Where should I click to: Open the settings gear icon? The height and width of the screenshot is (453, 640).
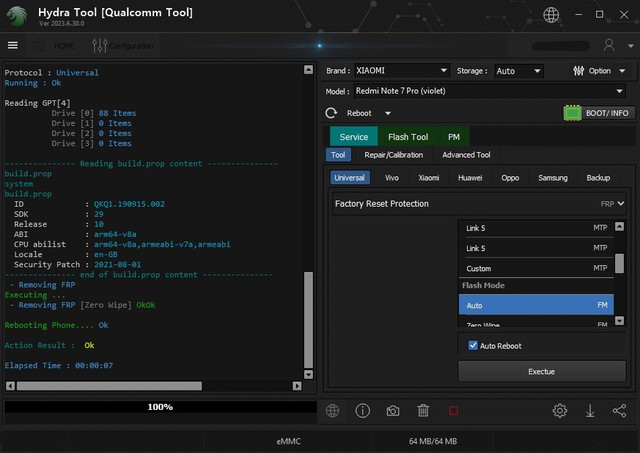560,410
